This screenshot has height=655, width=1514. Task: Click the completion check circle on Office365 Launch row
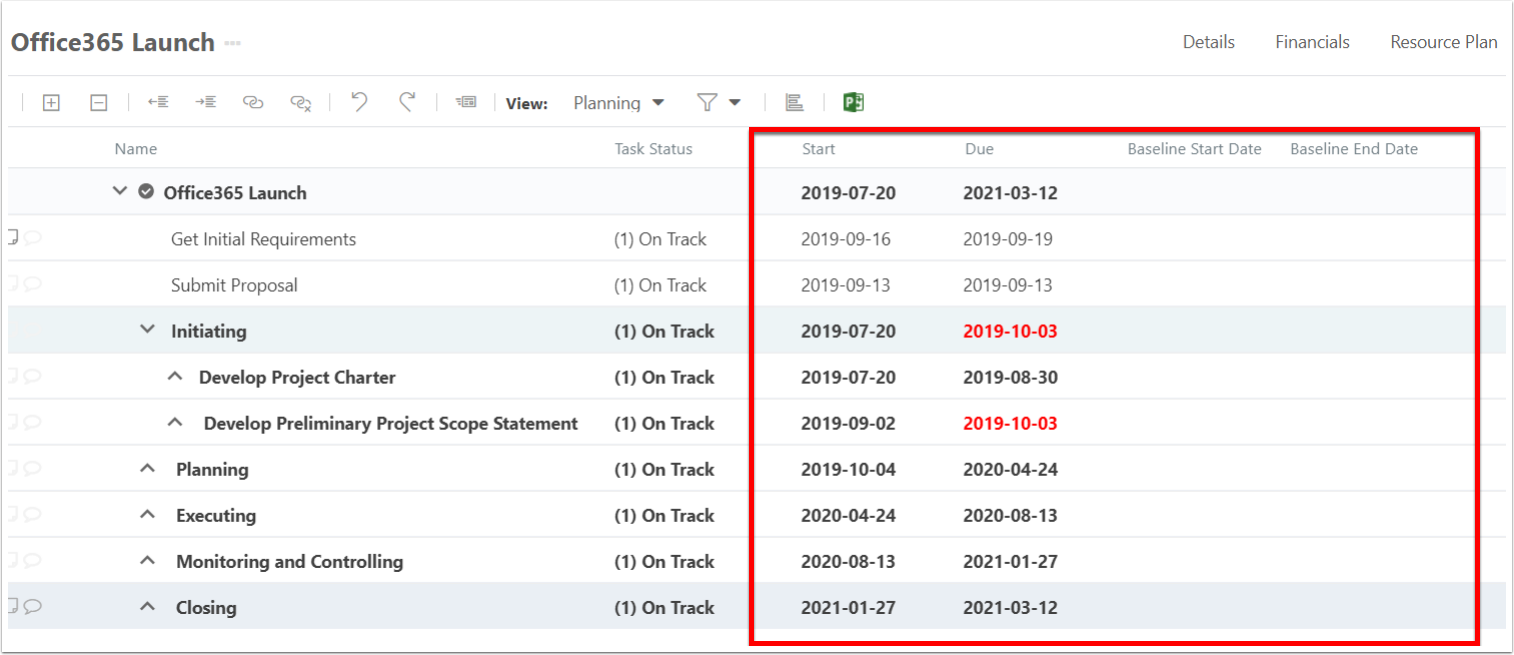pyautogui.click(x=146, y=192)
